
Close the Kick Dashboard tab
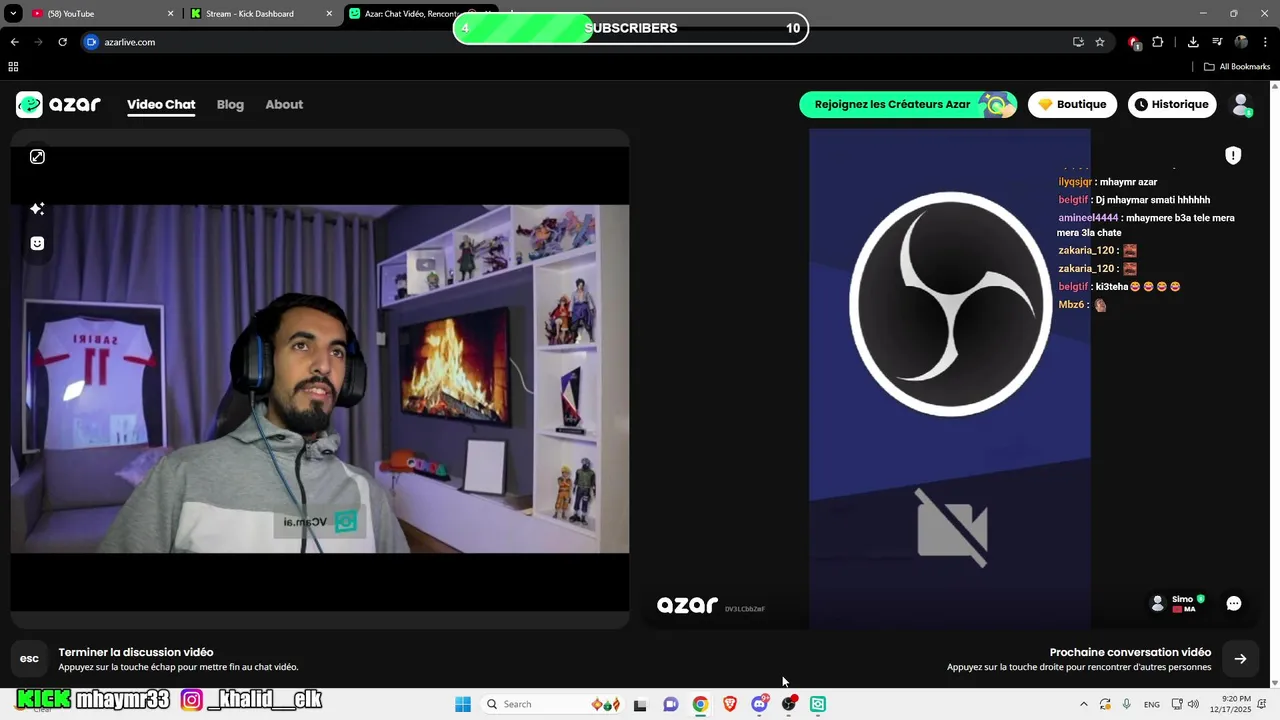tap(329, 14)
